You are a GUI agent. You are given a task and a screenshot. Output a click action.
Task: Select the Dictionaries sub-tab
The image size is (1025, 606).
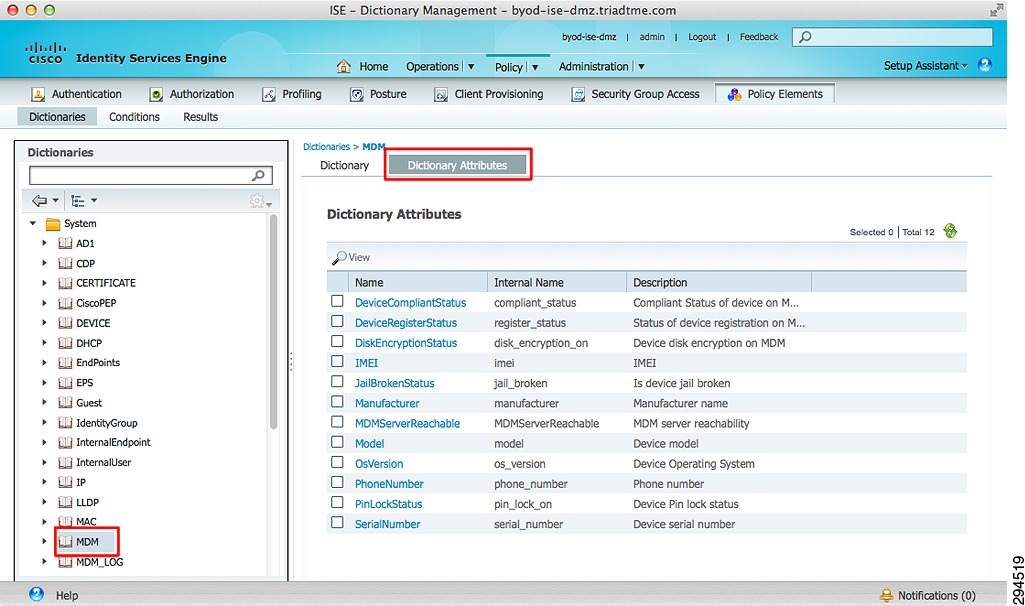click(57, 117)
